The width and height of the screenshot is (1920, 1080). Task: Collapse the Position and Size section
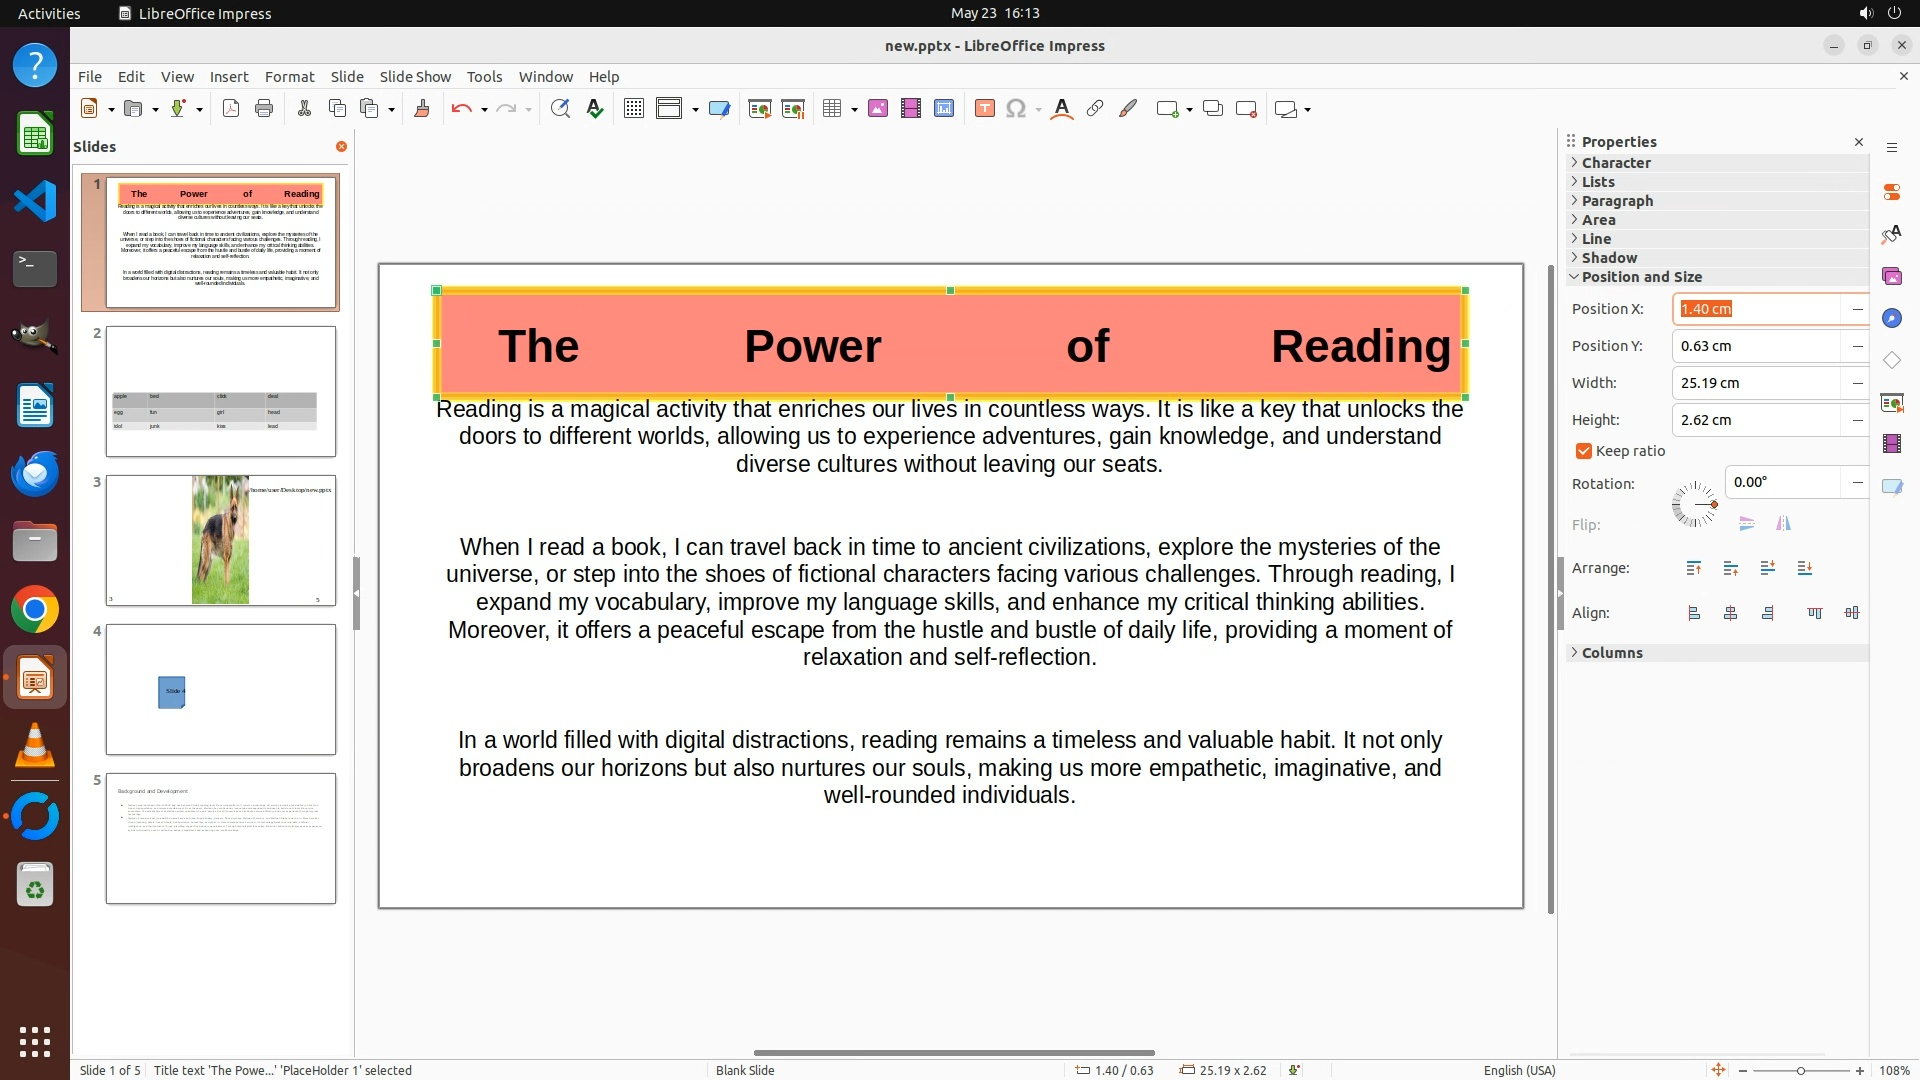pyautogui.click(x=1640, y=277)
